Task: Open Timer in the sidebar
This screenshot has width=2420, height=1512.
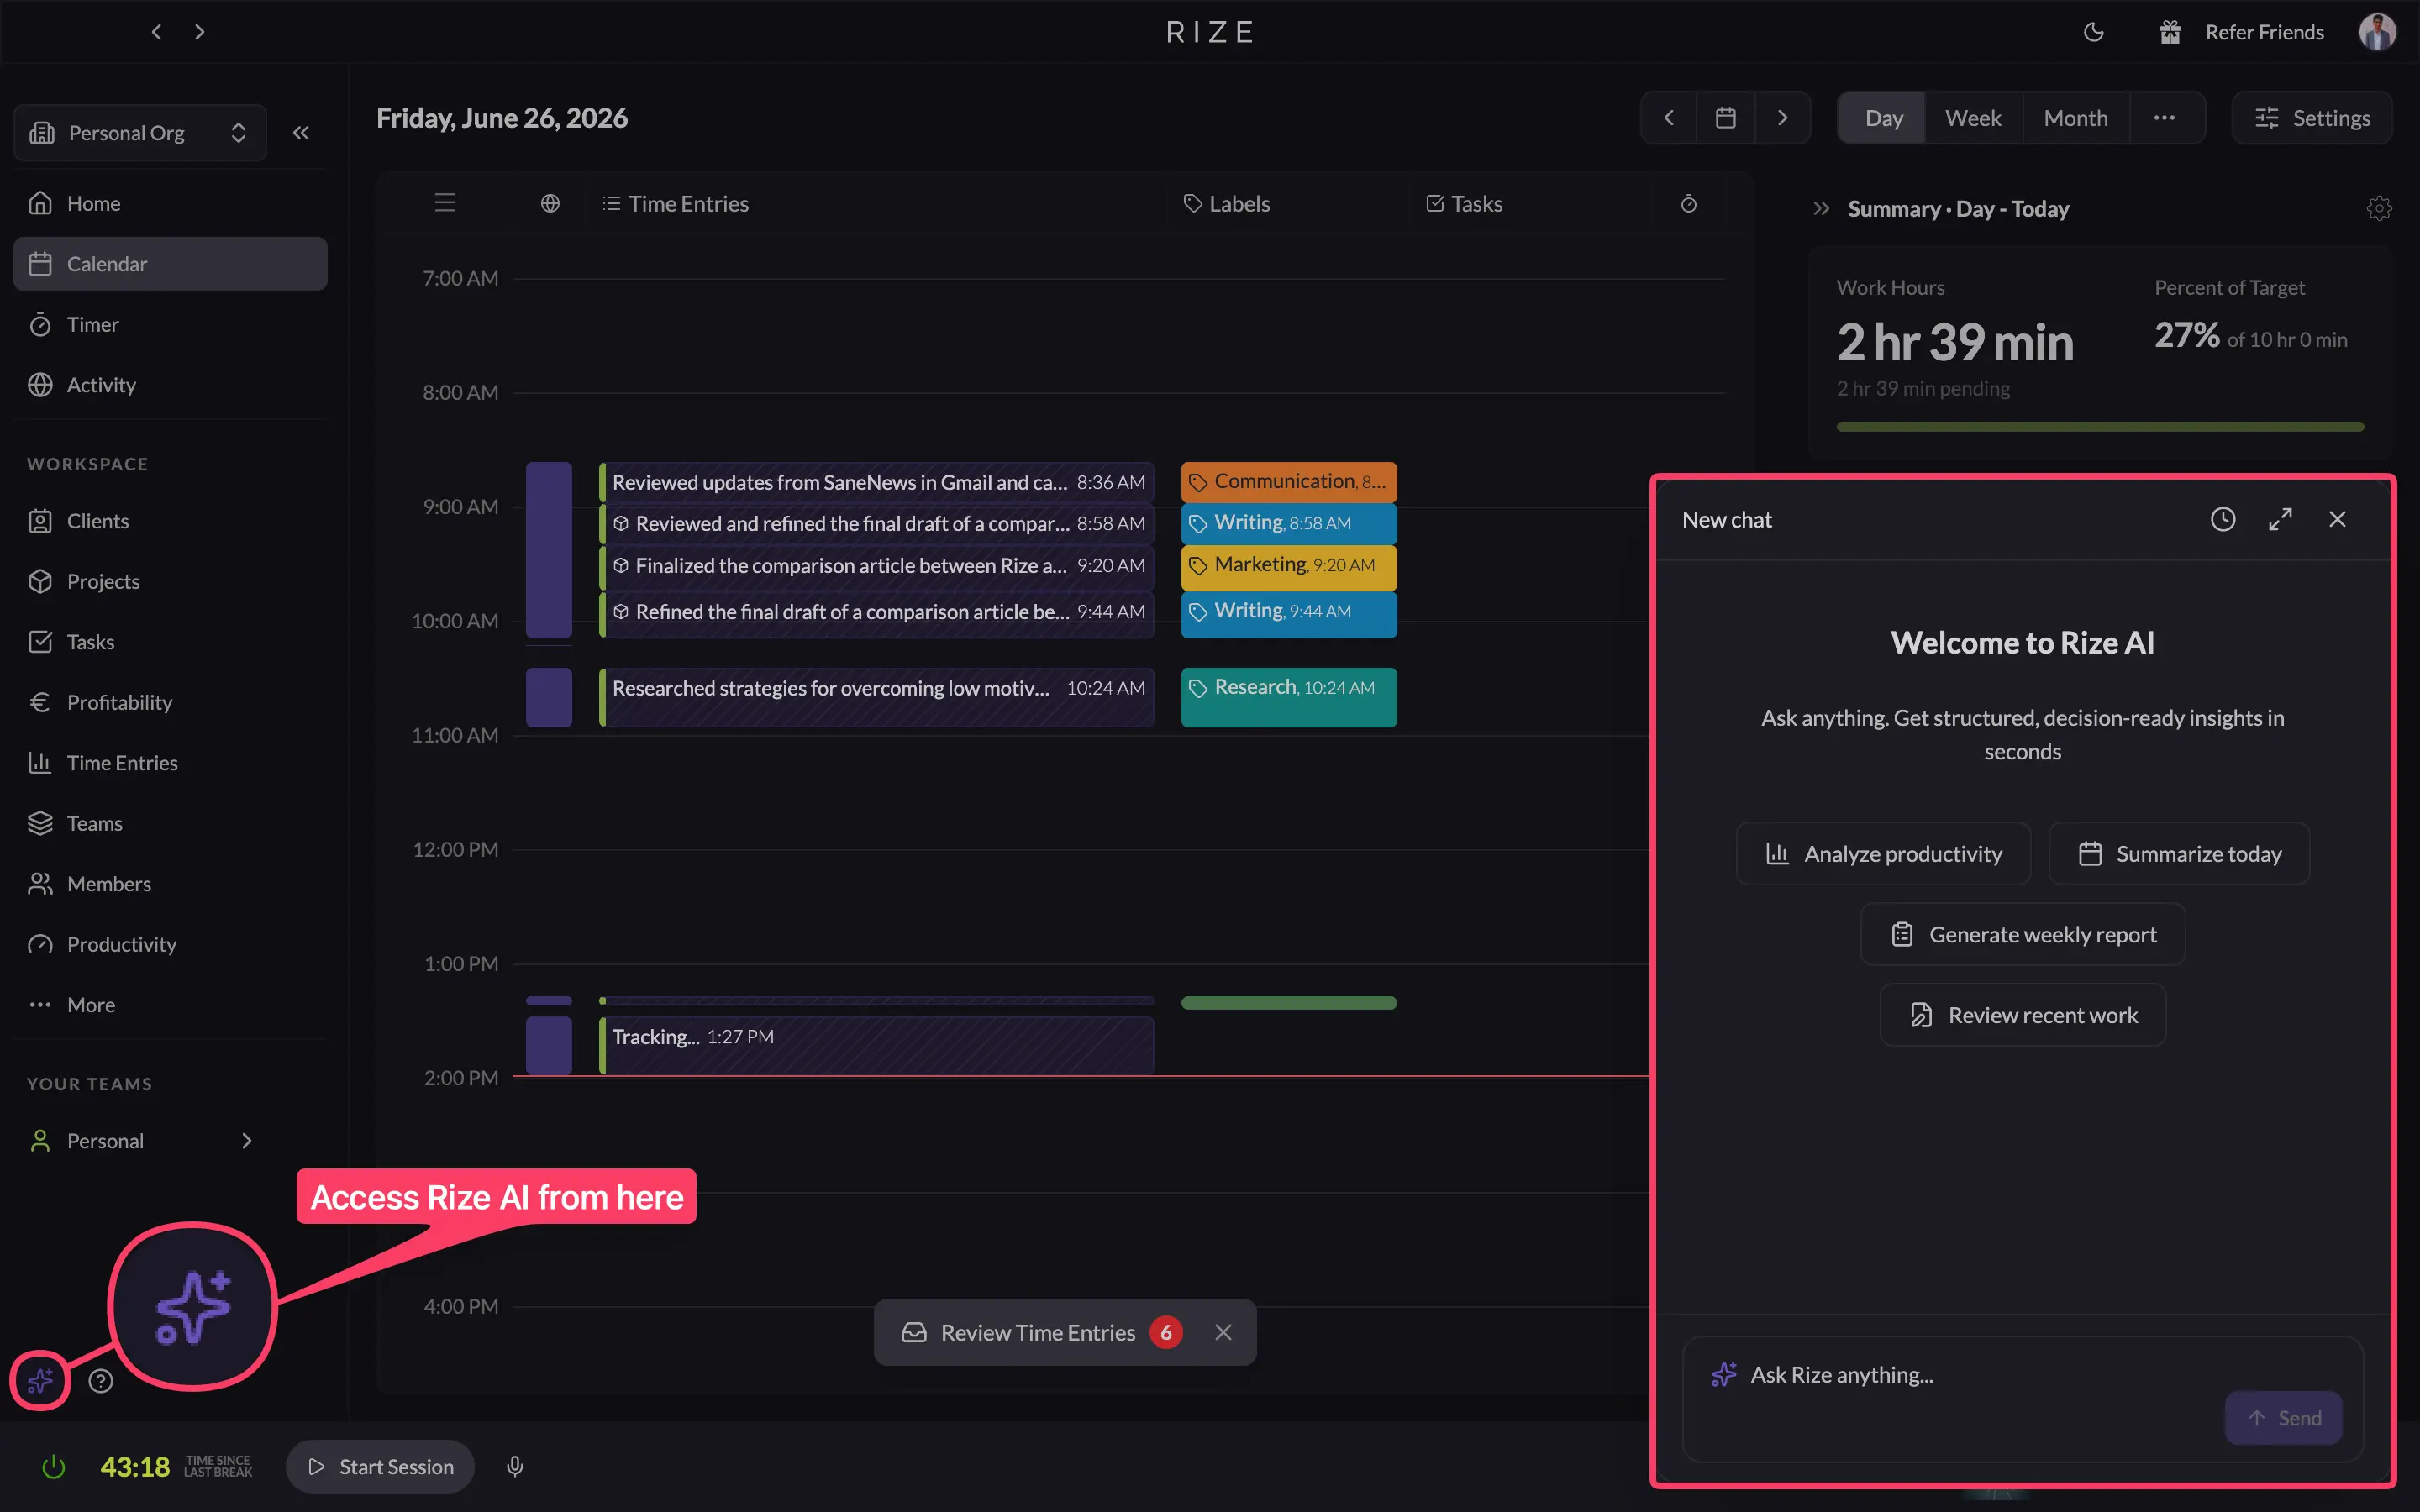Action: click(170, 324)
